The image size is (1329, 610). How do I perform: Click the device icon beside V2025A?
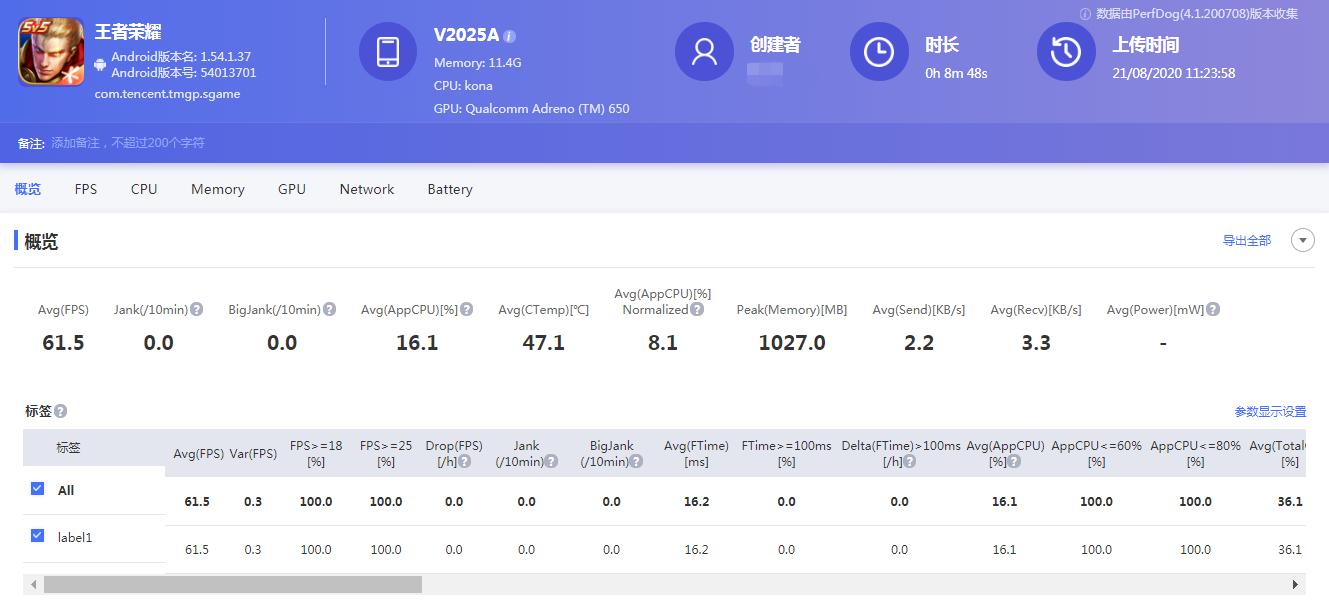click(388, 51)
